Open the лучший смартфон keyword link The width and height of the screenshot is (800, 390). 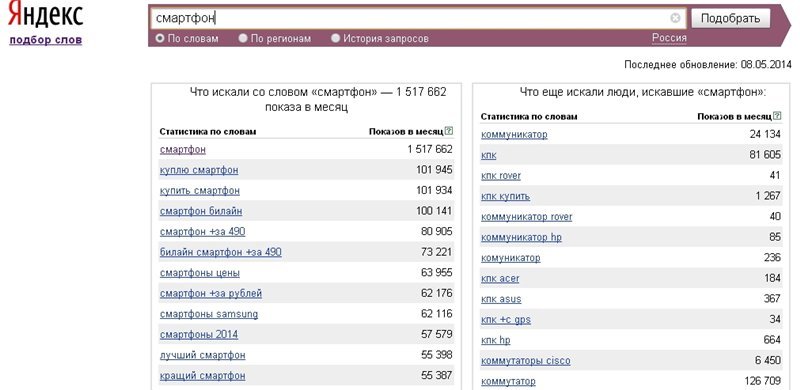[203, 355]
